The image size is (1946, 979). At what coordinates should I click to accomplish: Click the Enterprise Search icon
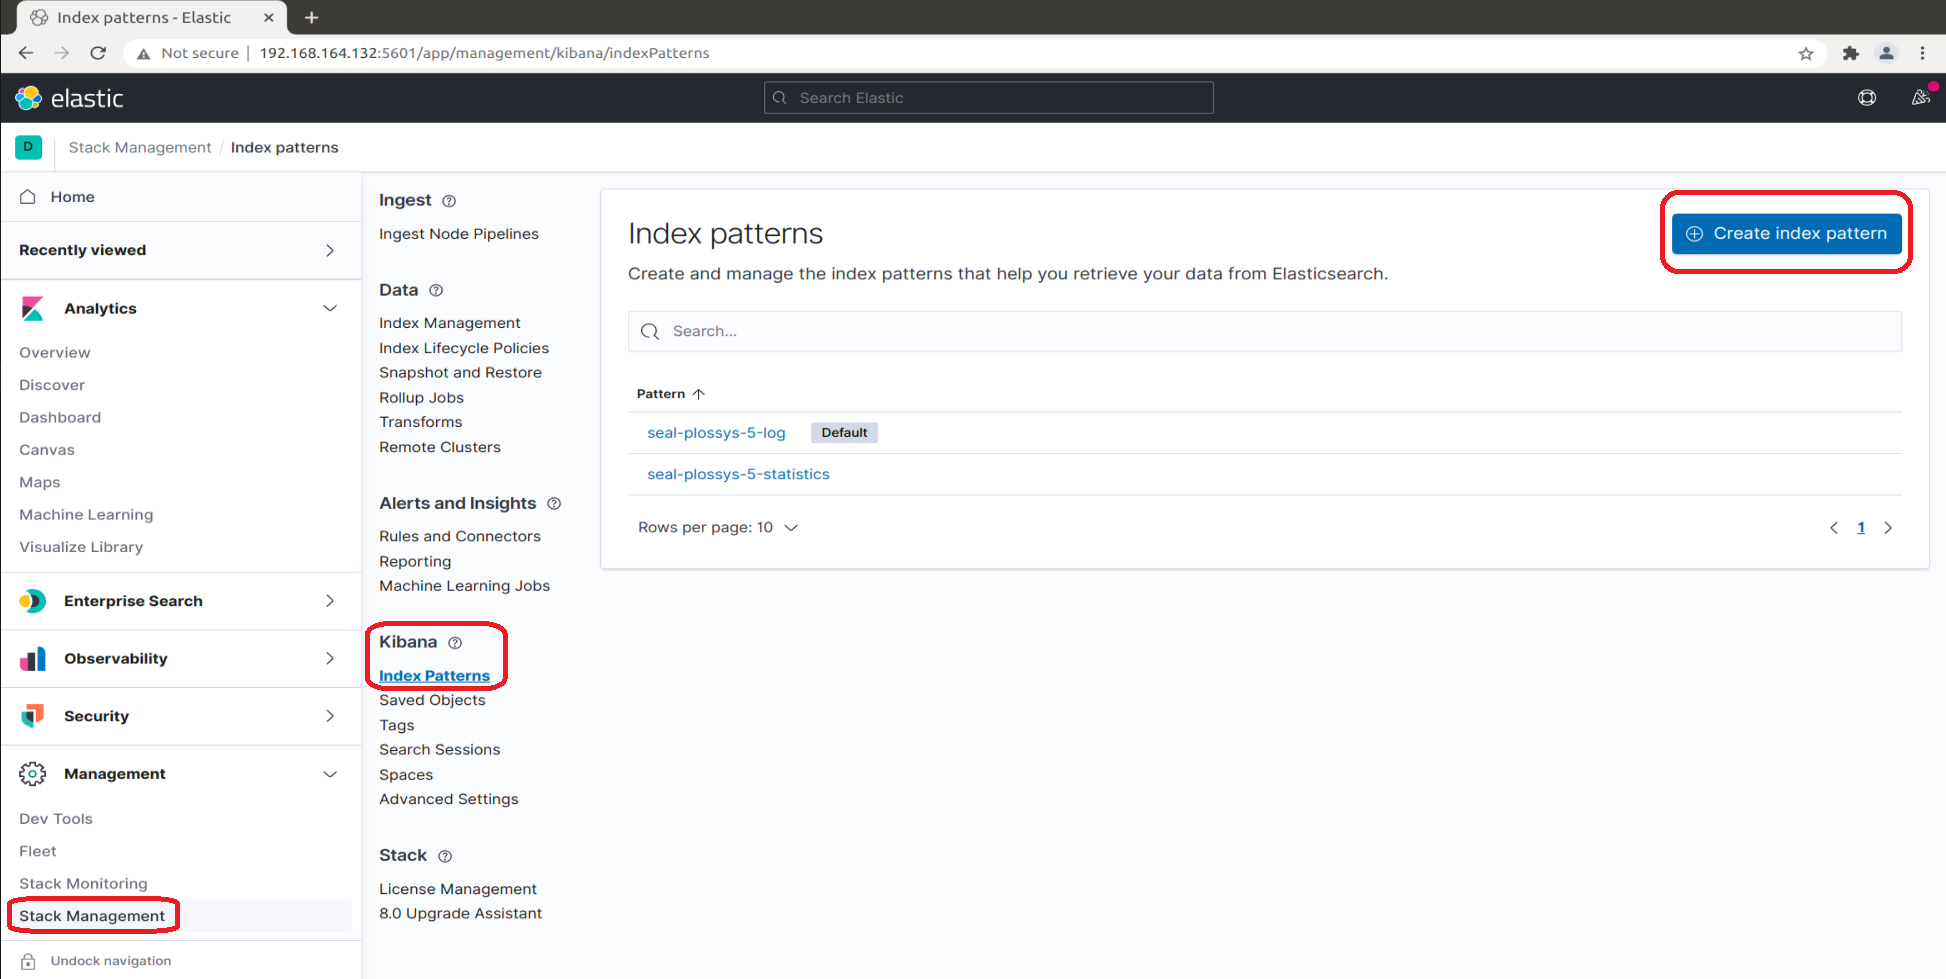click(x=33, y=601)
